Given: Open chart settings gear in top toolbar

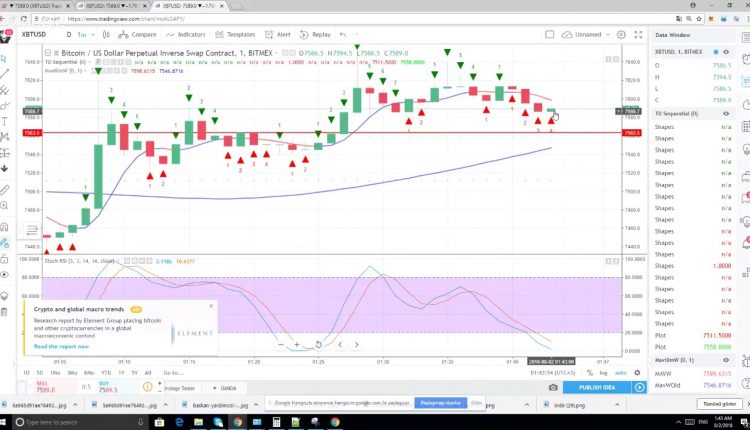Looking at the screenshot, I should [x=621, y=34].
